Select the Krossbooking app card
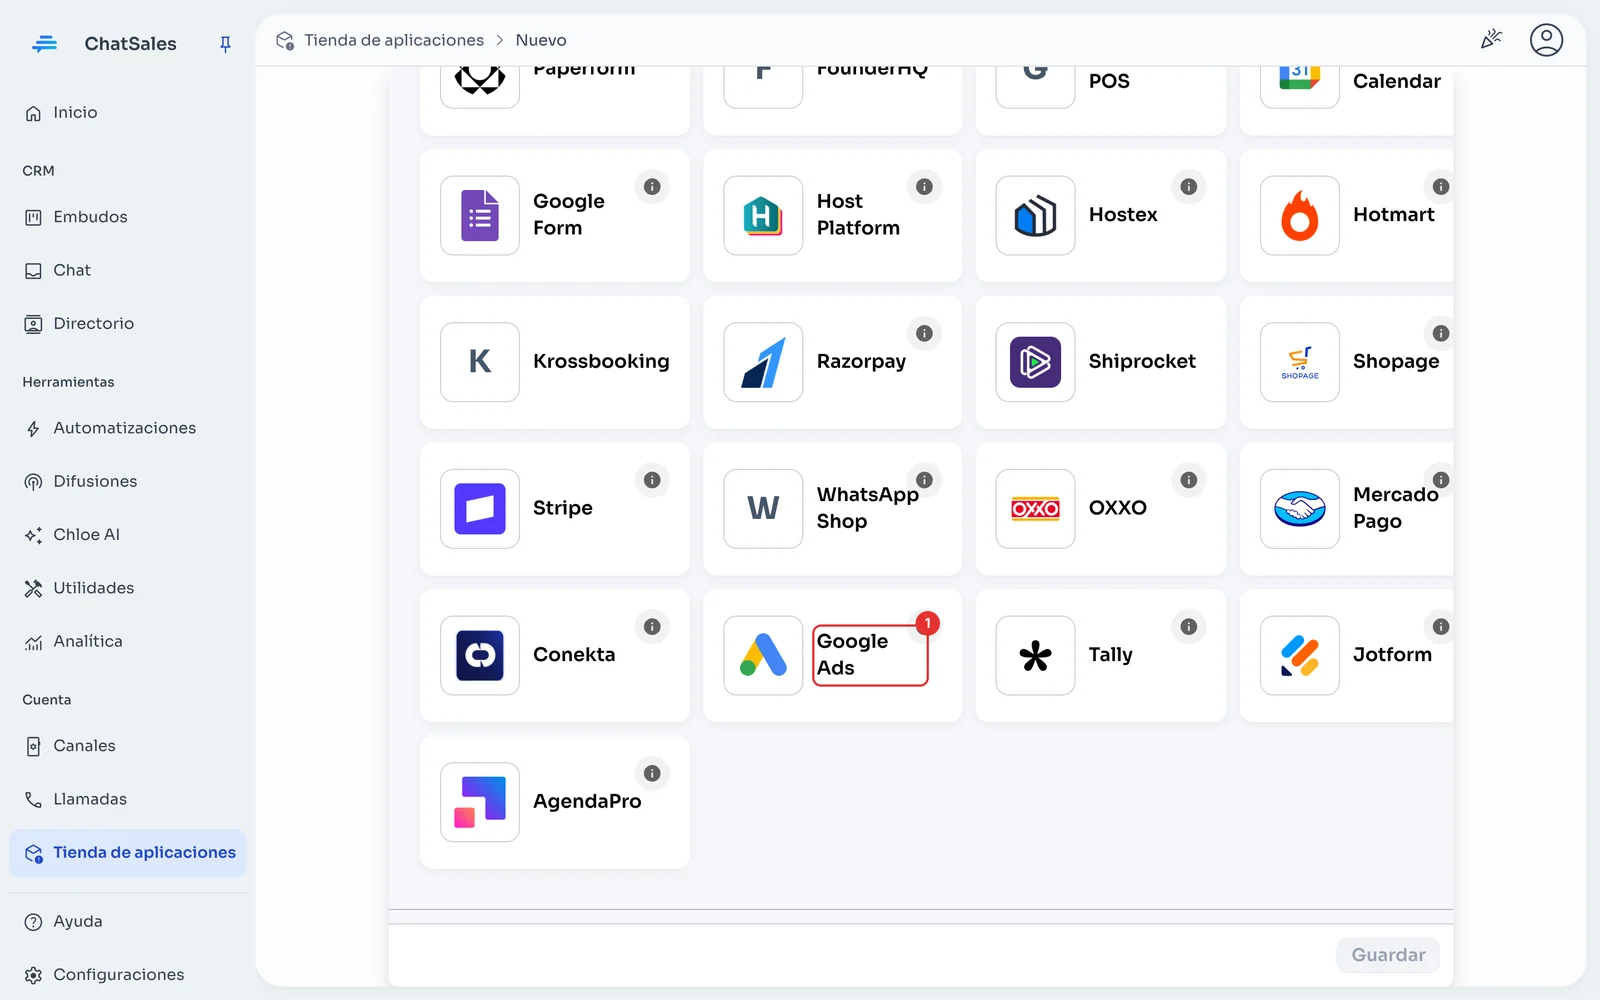This screenshot has width=1600, height=1000. pos(555,362)
